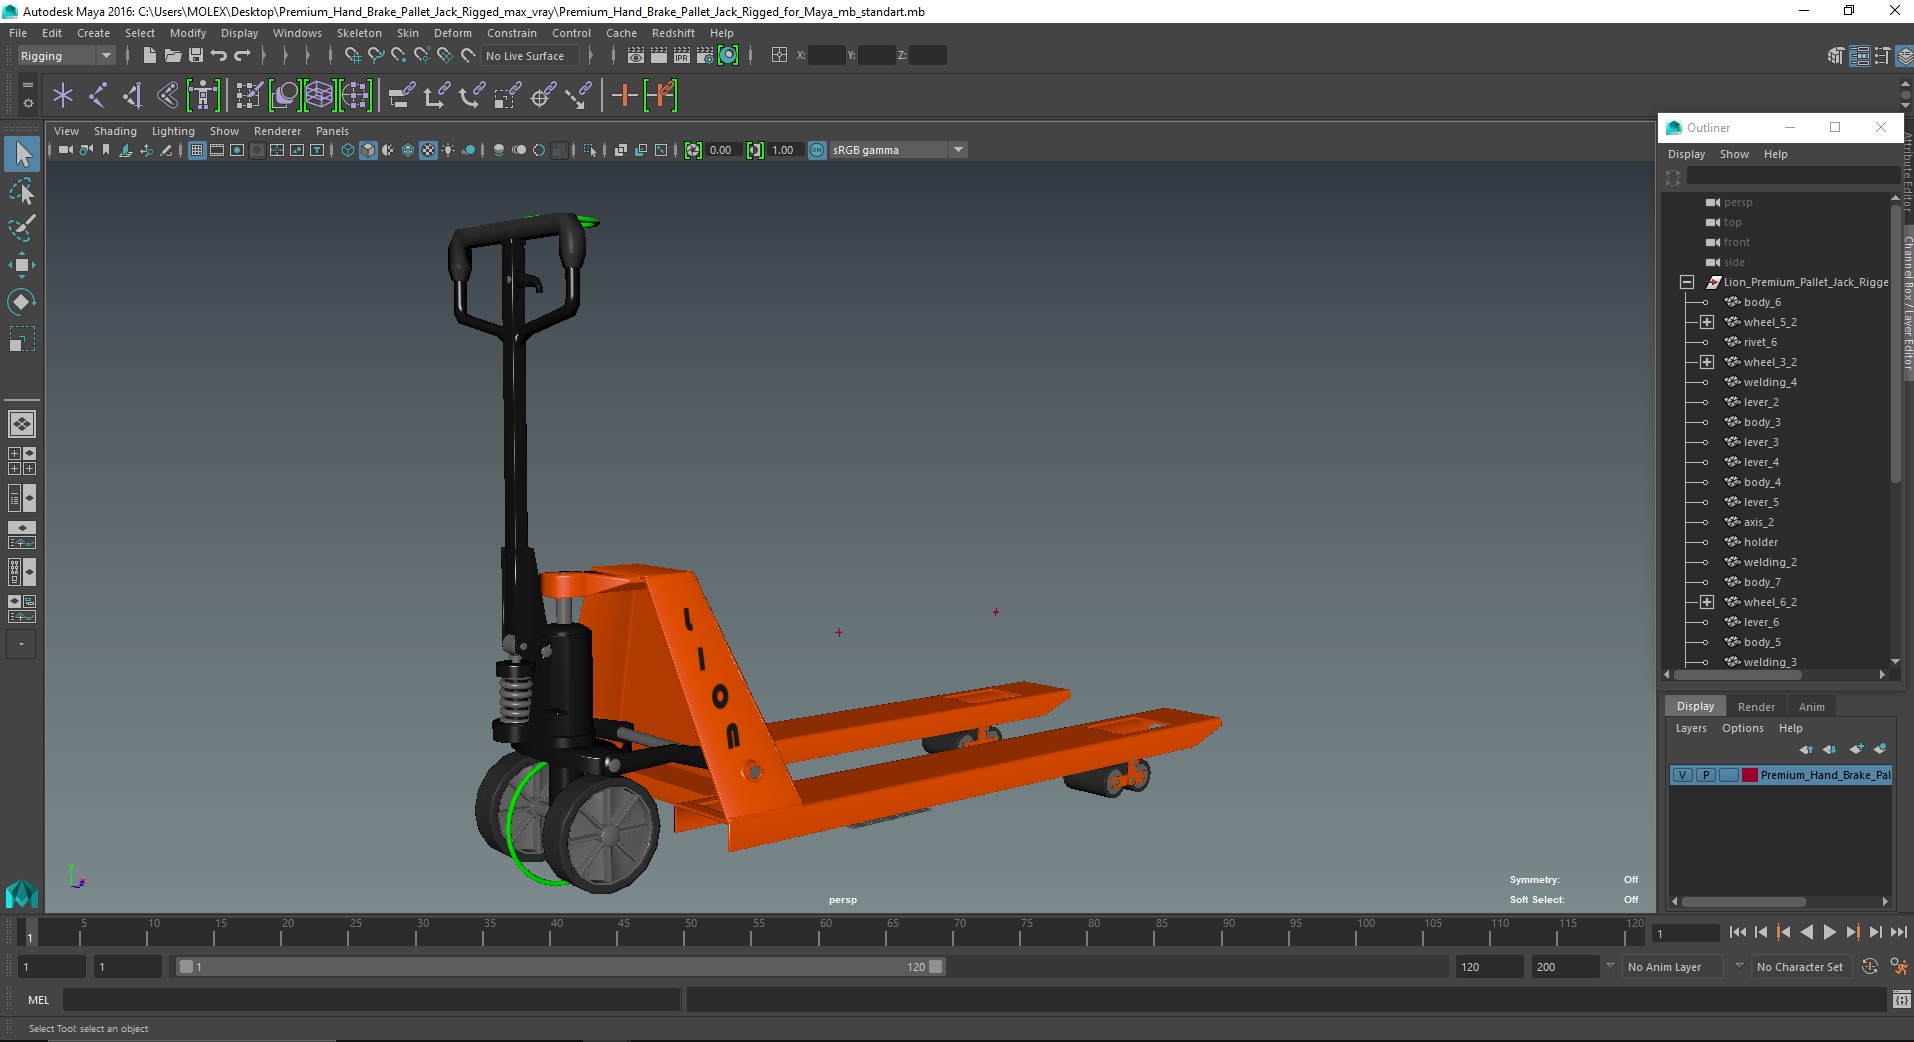Click the range slider bar
This screenshot has width=1914, height=1042.
(559, 967)
